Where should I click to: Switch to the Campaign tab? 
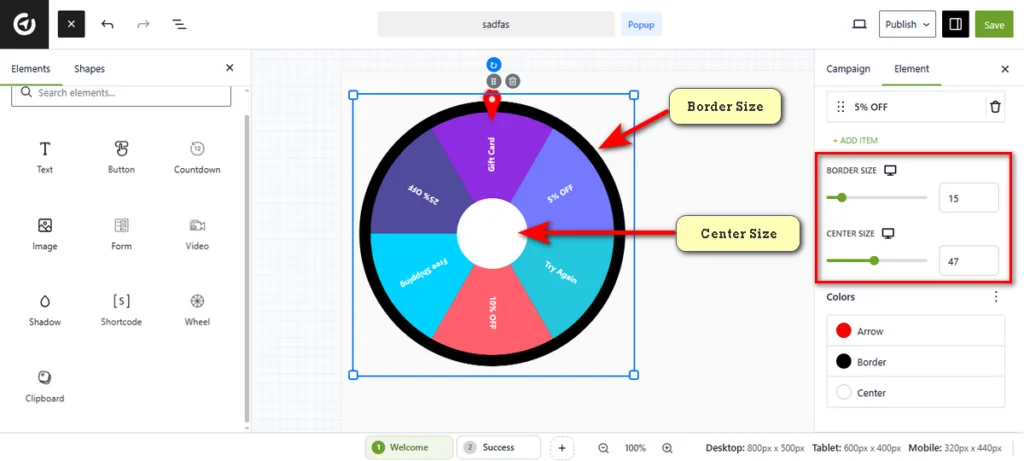(x=847, y=69)
